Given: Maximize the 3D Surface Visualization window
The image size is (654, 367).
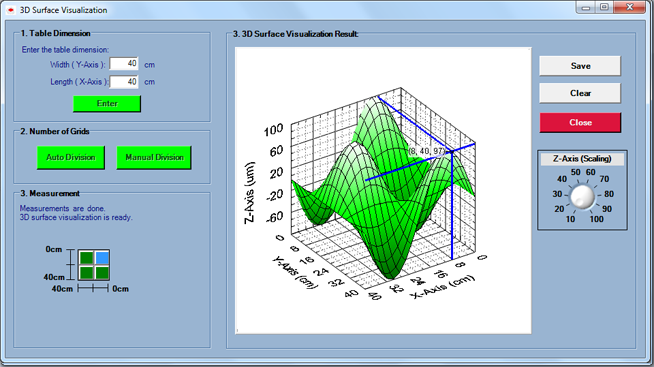Looking at the screenshot, I should (604, 8).
